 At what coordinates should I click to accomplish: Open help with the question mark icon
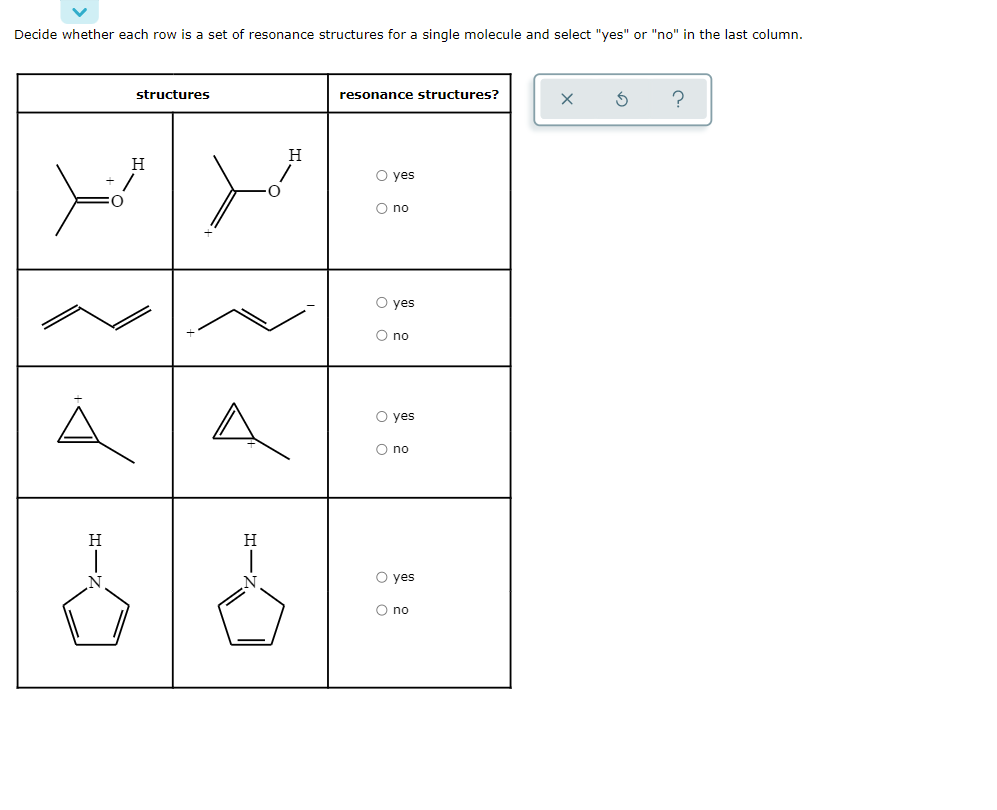tap(680, 98)
